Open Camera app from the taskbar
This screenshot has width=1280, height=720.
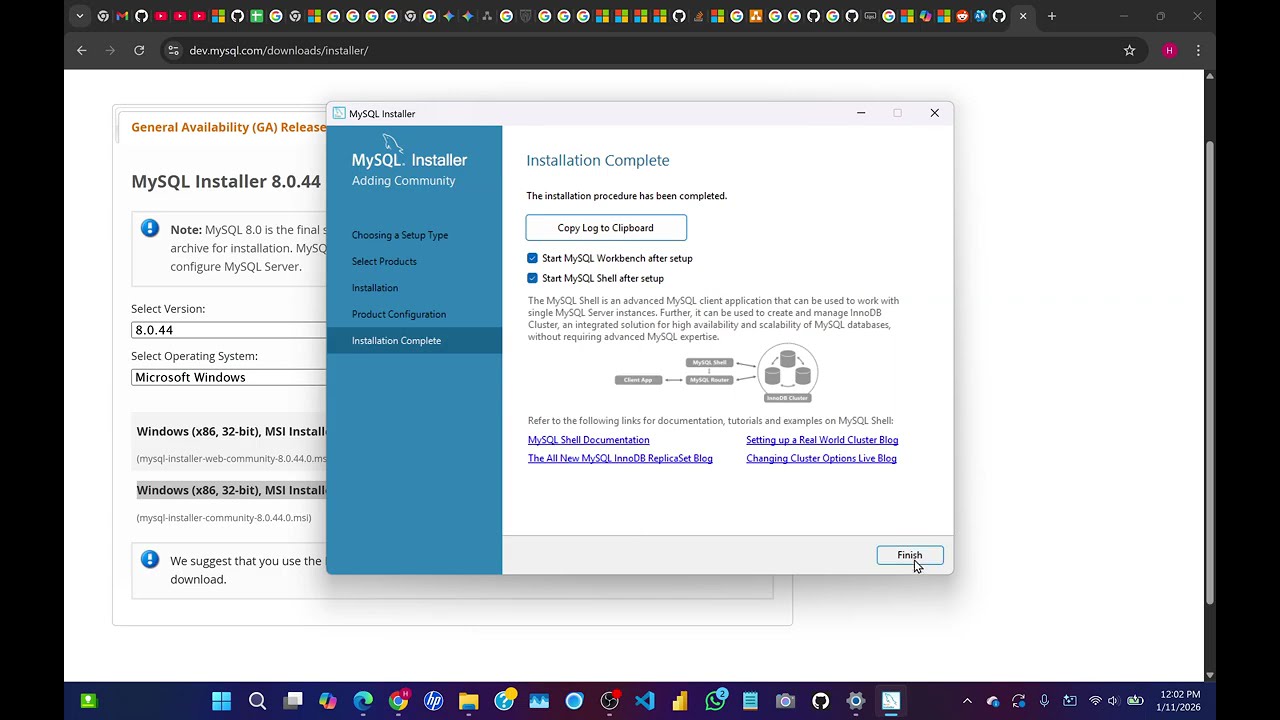pos(785,701)
